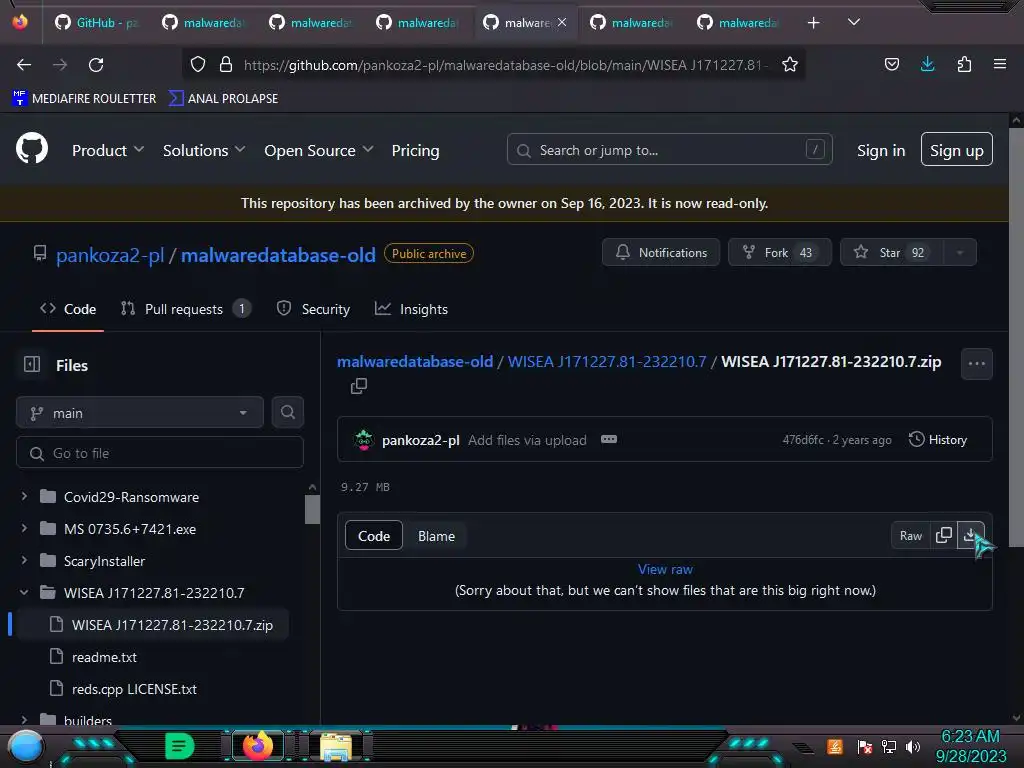This screenshot has width=1024, height=768.
Task: List all tabs dropdown arrow
Action: [x=854, y=22]
